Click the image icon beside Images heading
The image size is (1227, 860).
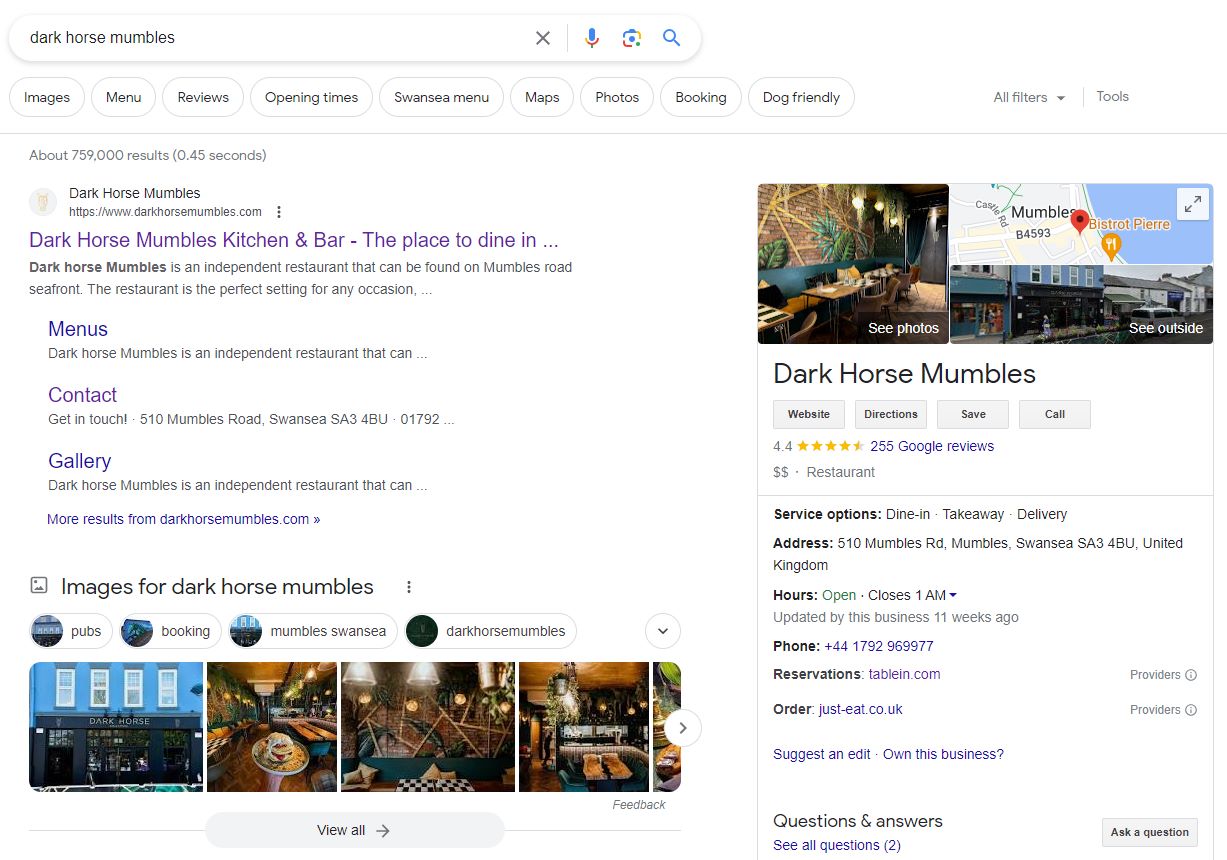pyautogui.click(x=39, y=586)
